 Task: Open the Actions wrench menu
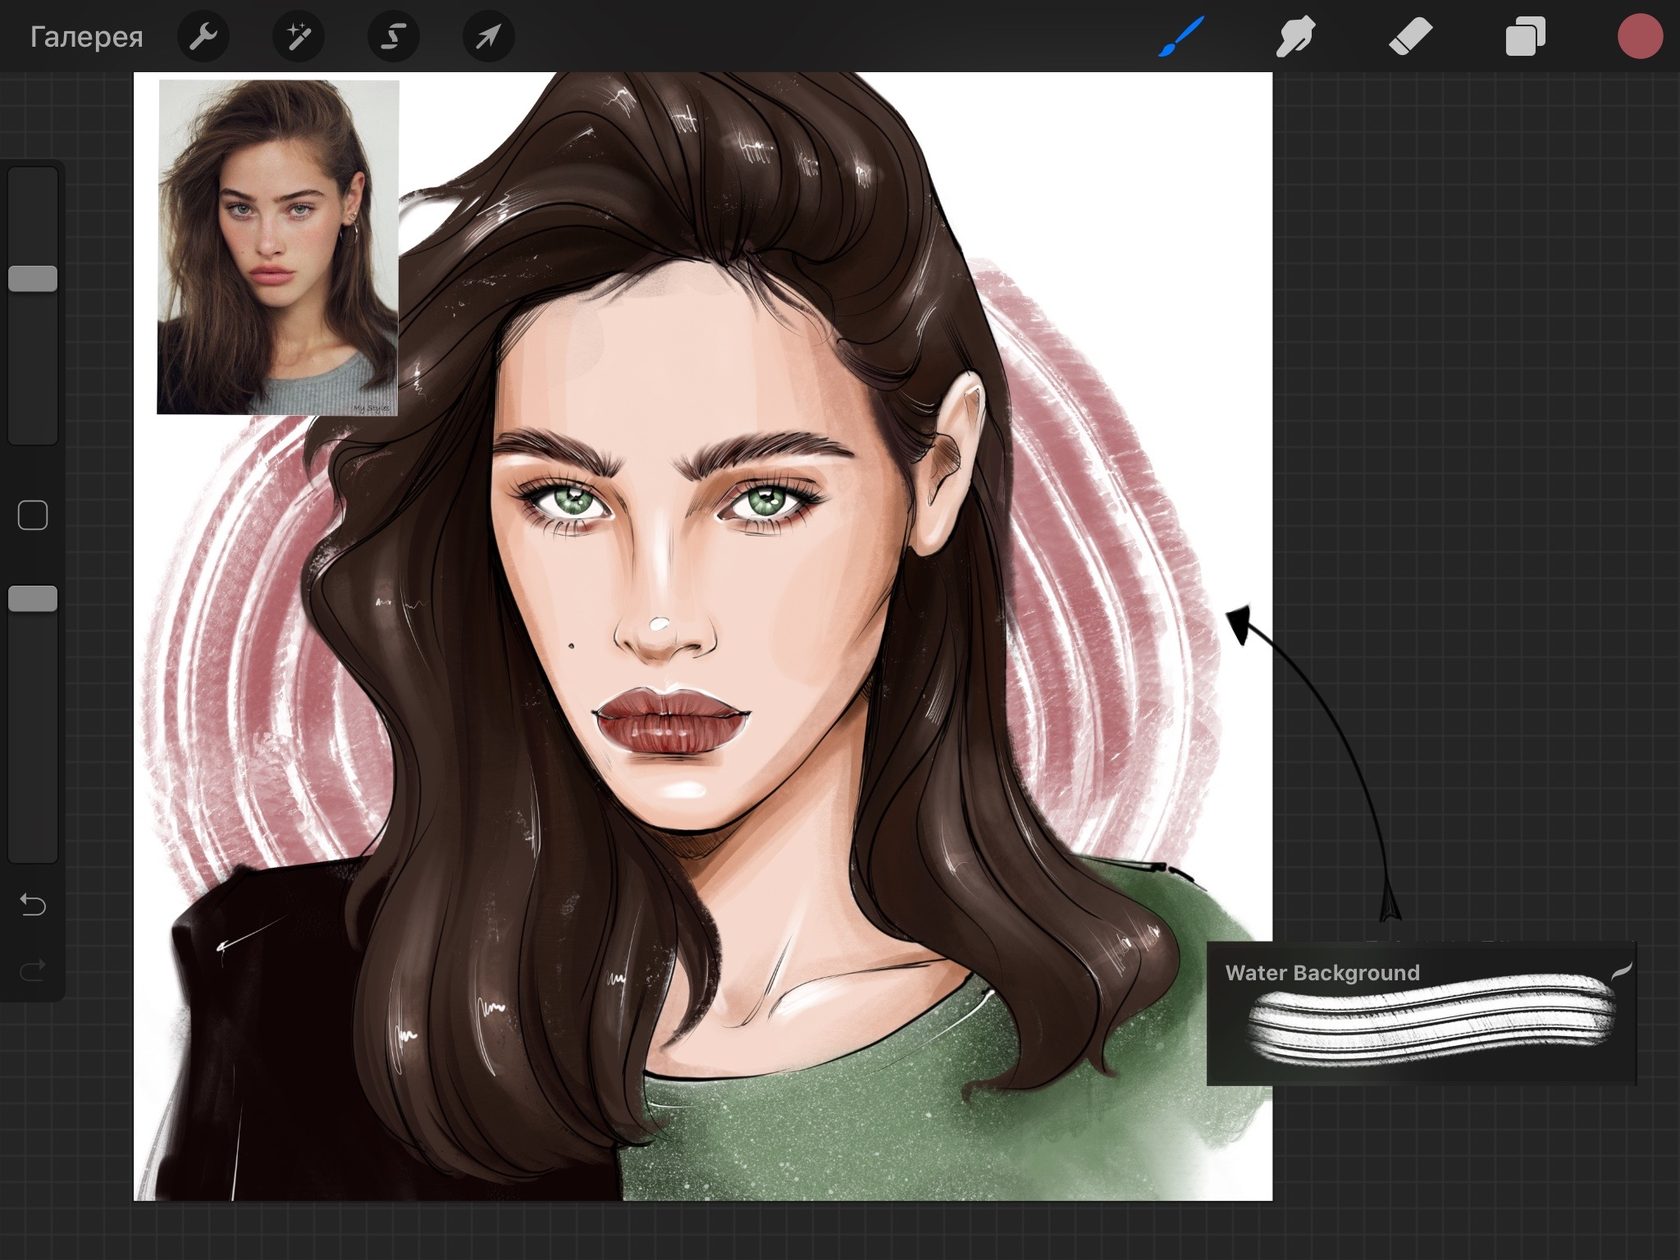203,37
